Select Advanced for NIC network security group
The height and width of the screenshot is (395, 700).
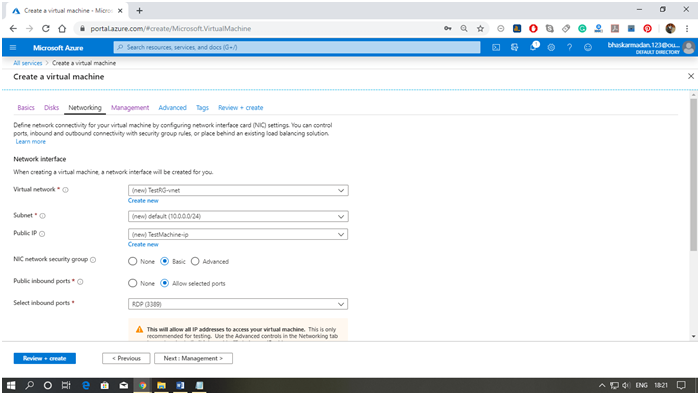click(x=195, y=262)
